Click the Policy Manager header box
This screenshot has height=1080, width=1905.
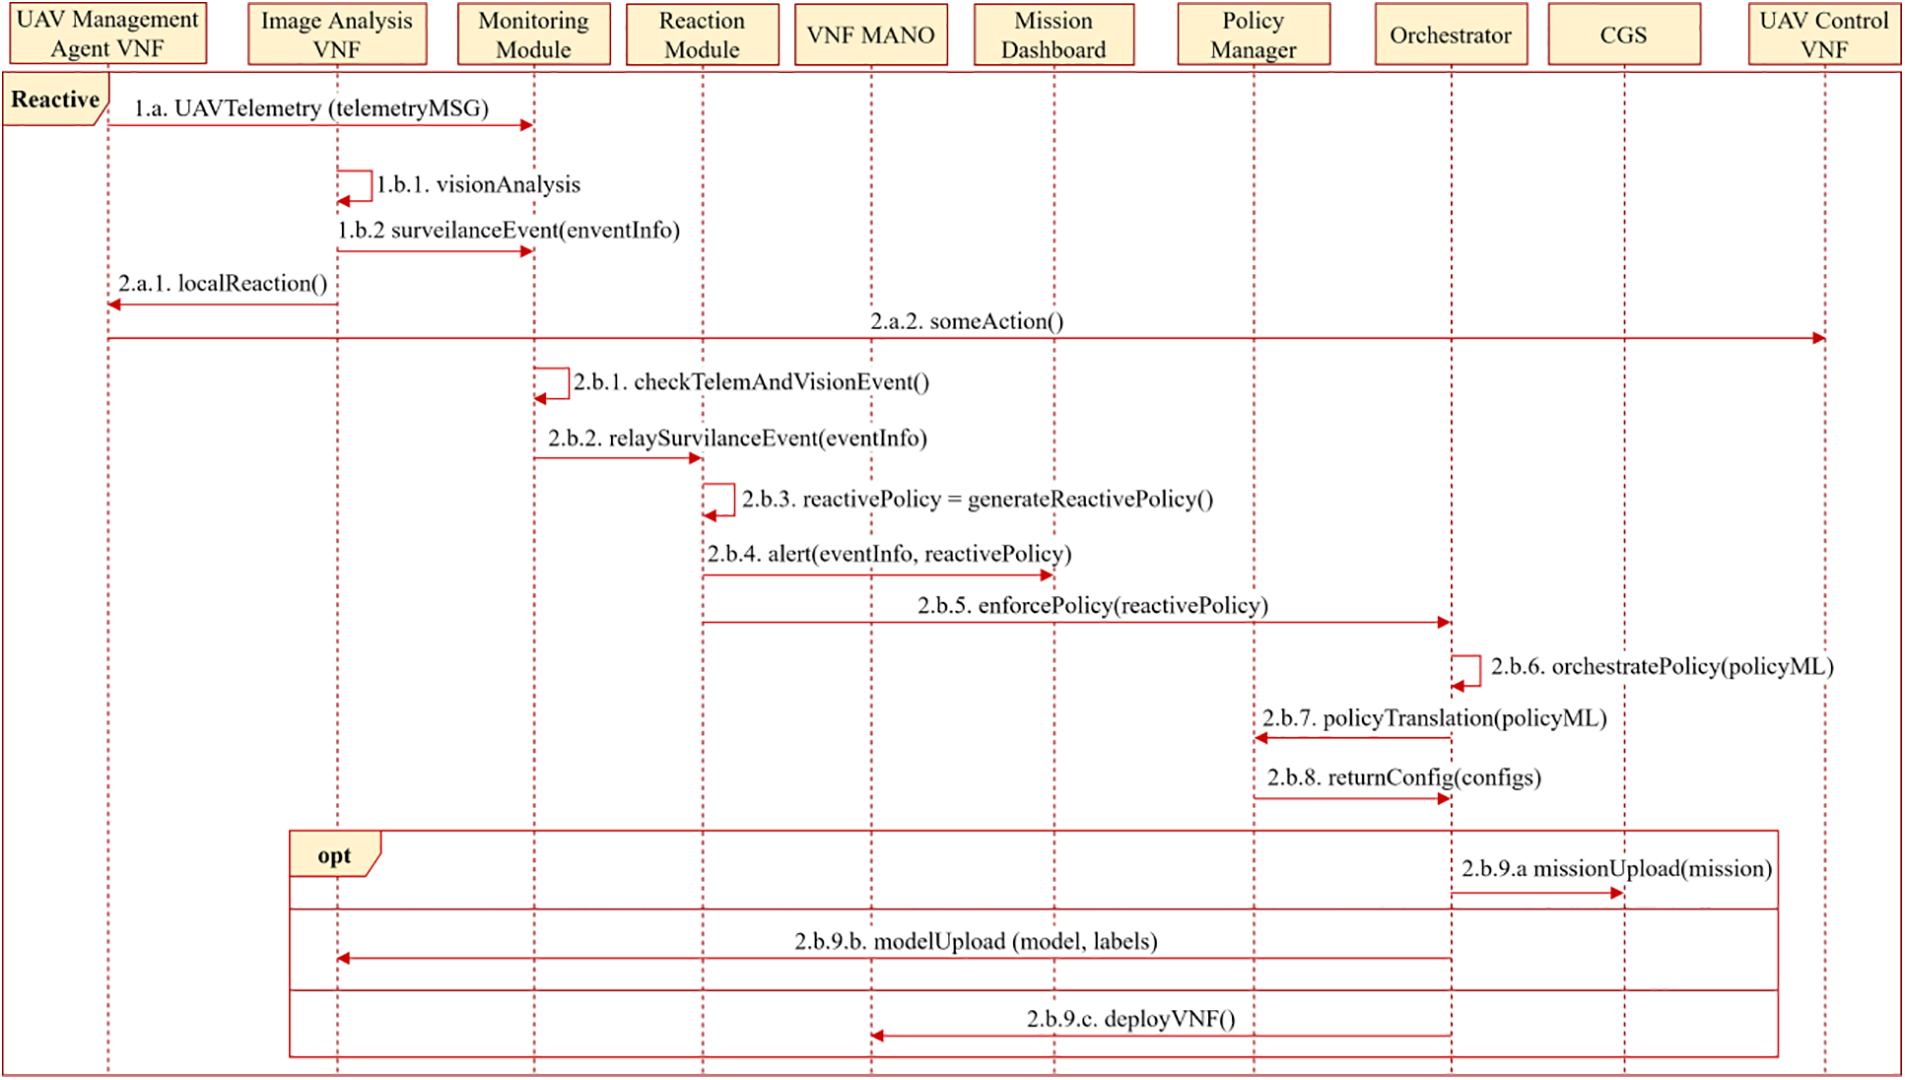click(x=1253, y=34)
